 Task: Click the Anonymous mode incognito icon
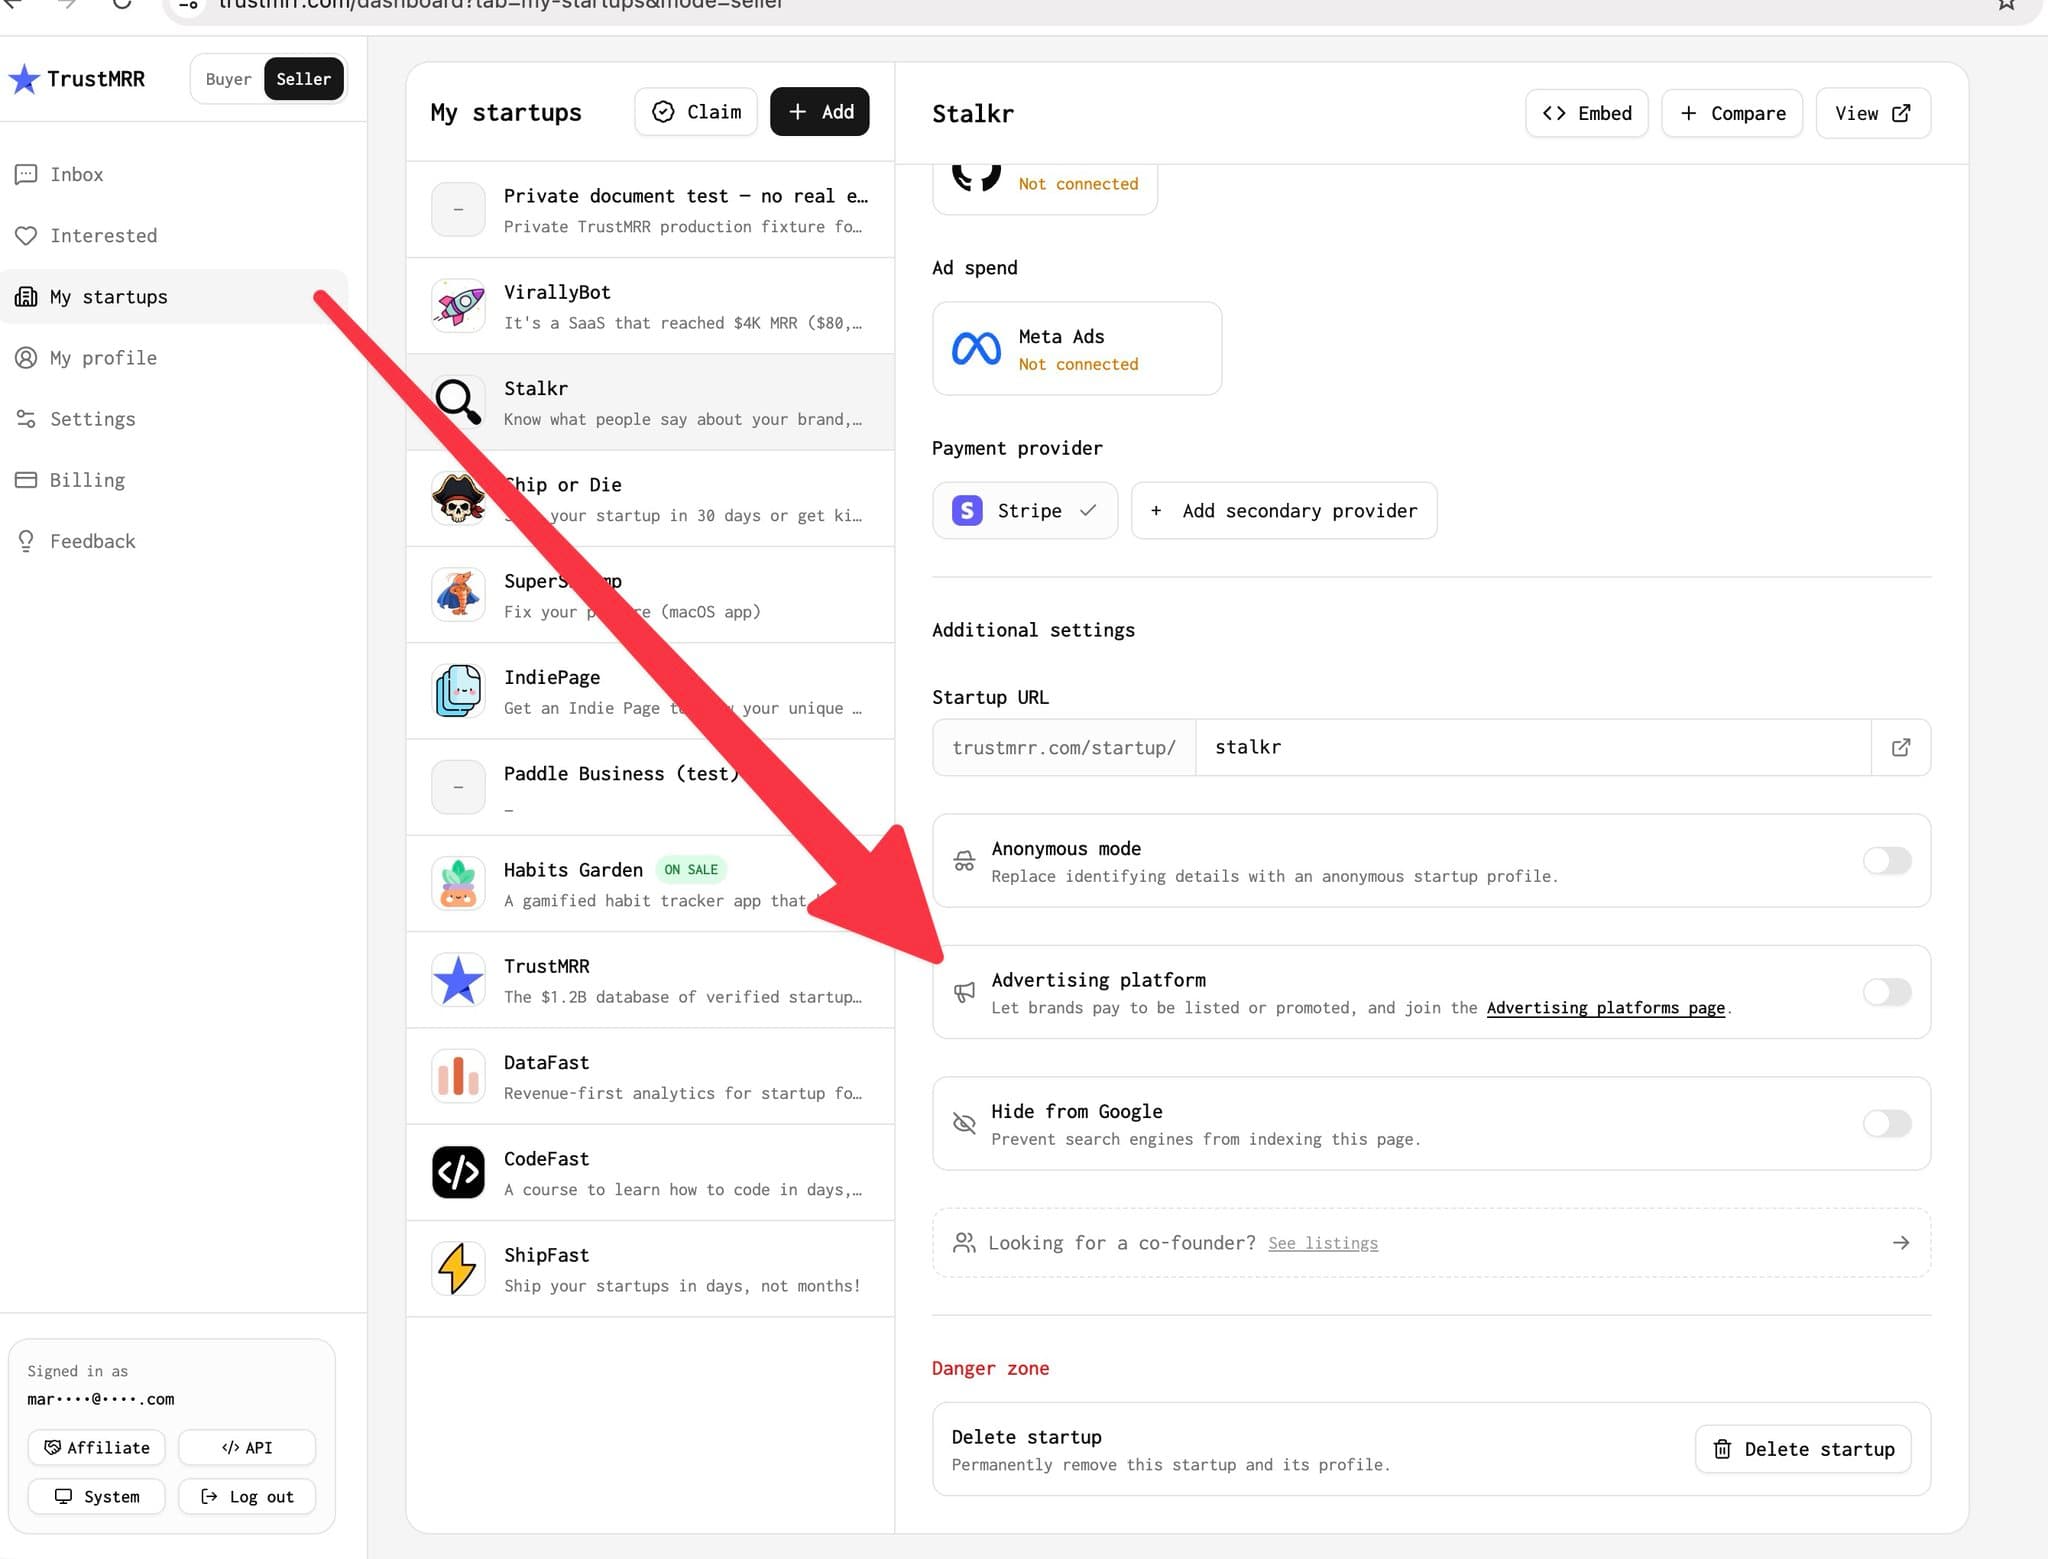tap(964, 861)
